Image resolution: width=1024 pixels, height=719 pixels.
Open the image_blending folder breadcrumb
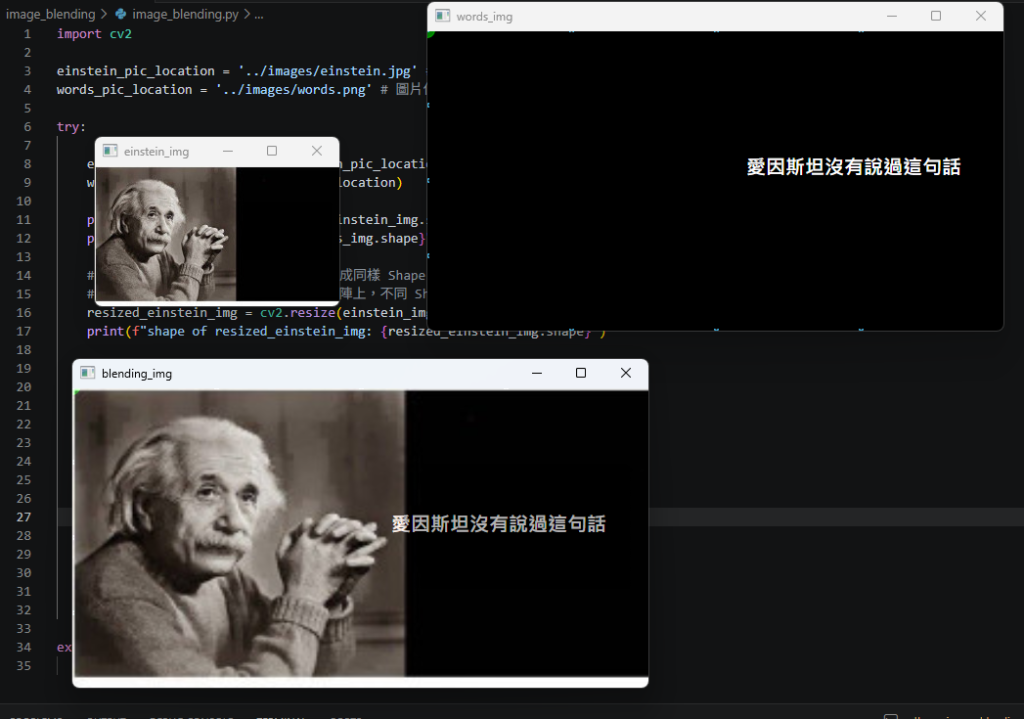click(50, 14)
